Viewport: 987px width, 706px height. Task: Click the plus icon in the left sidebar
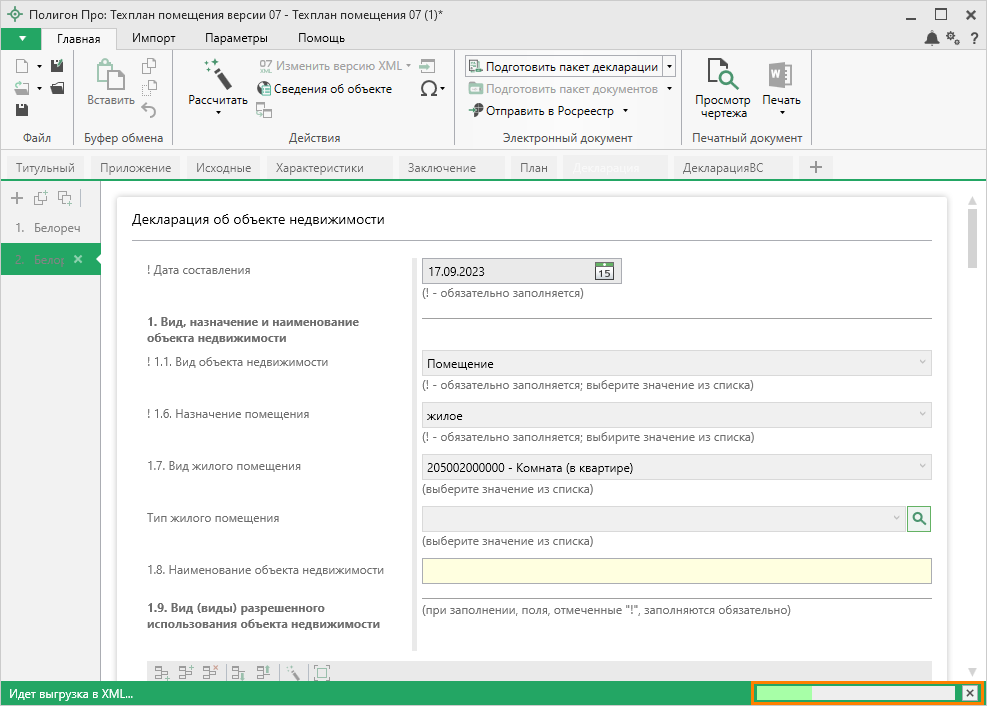pos(16,198)
